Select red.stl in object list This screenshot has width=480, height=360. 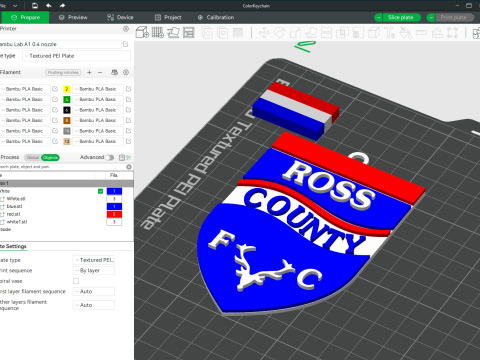13,214
